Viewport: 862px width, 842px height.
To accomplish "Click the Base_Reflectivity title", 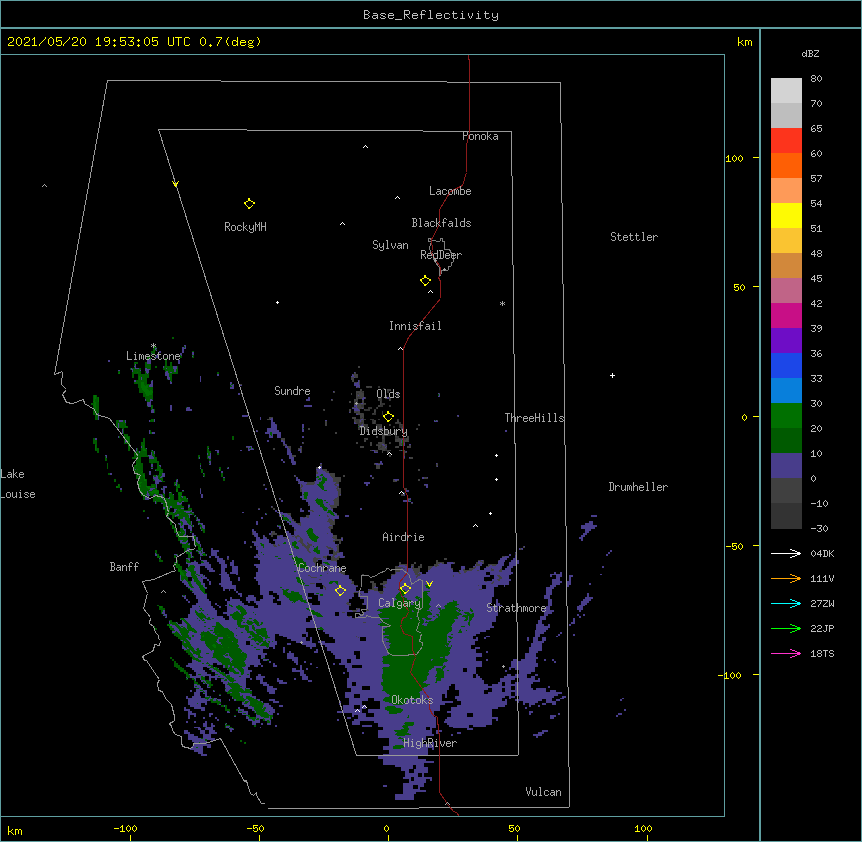I will click(x=431, y=15).
